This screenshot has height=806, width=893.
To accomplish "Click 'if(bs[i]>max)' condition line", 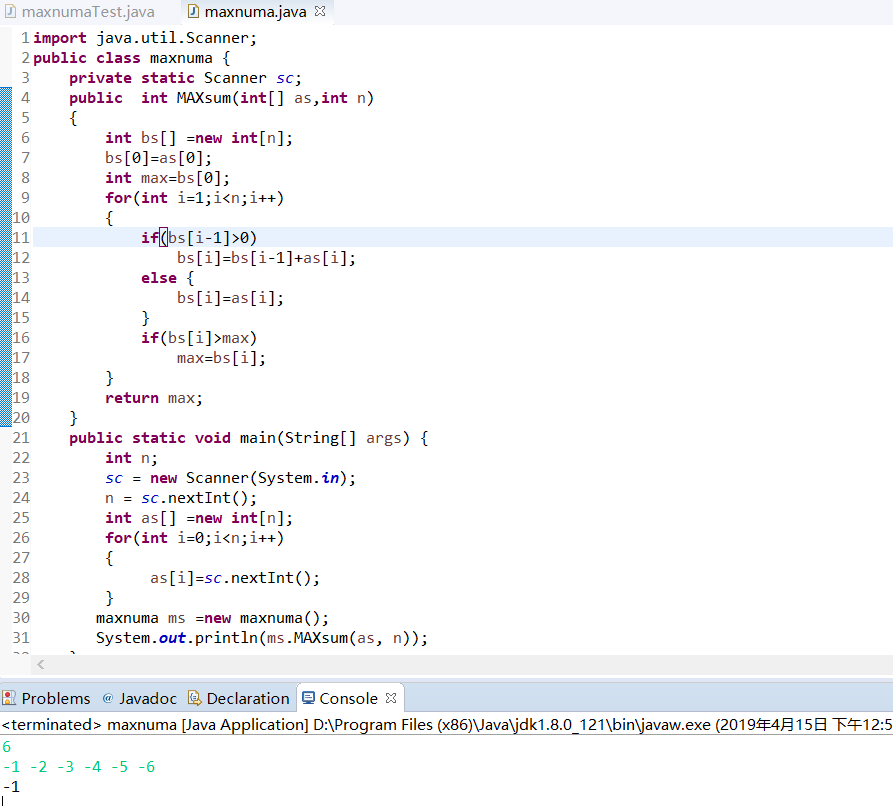I will point(199,338).
